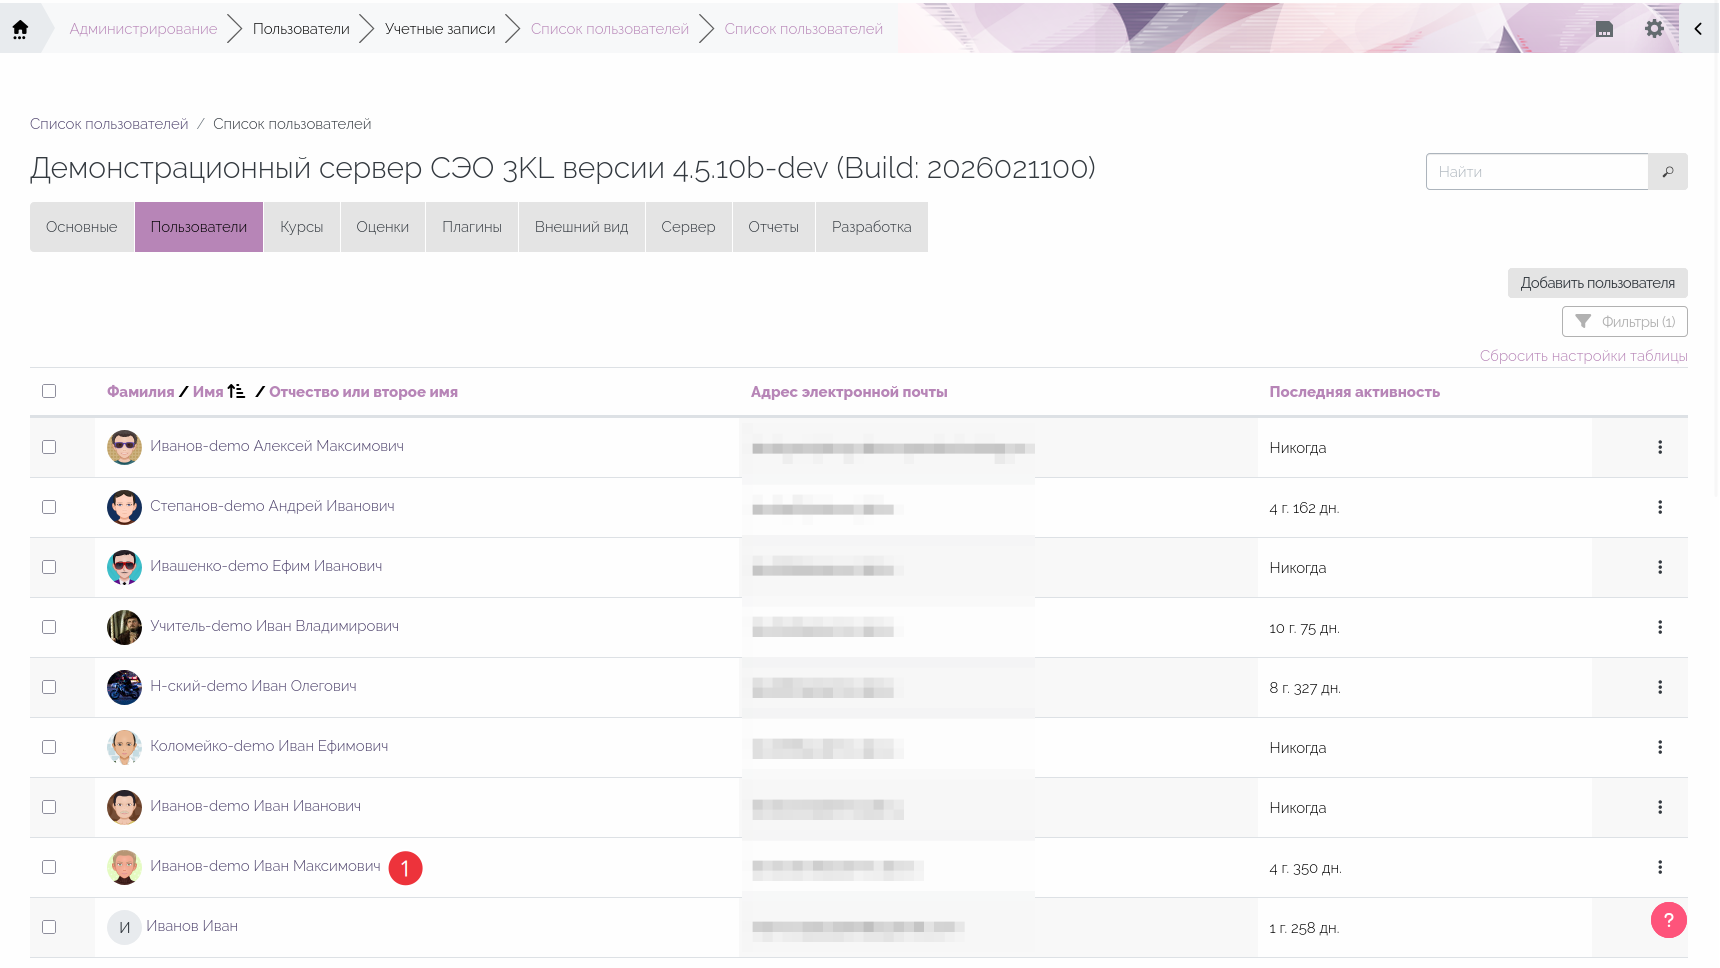Viewport: 1720px width, 968px height.
Task: Collapse the side panel with top-right arrow
Action: pos(1698,29)
